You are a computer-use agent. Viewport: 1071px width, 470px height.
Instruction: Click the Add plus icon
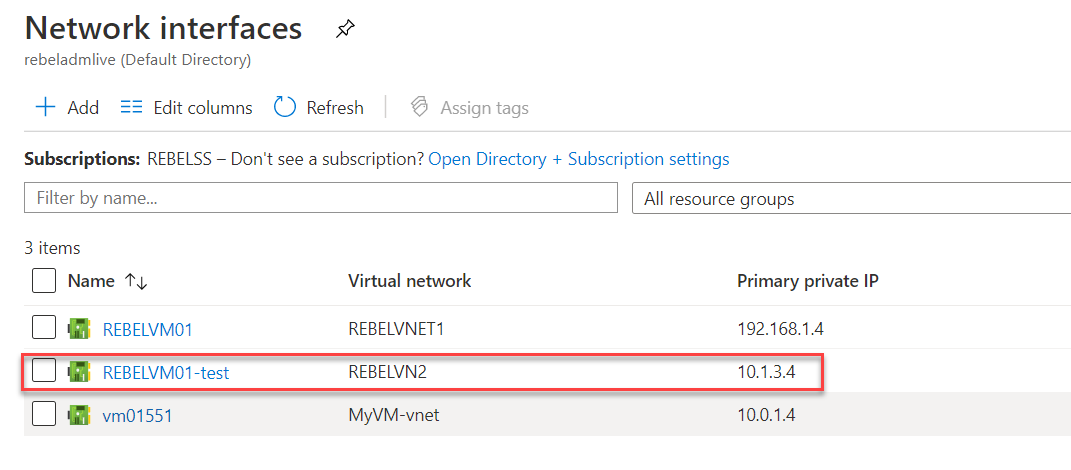(45, 107)
